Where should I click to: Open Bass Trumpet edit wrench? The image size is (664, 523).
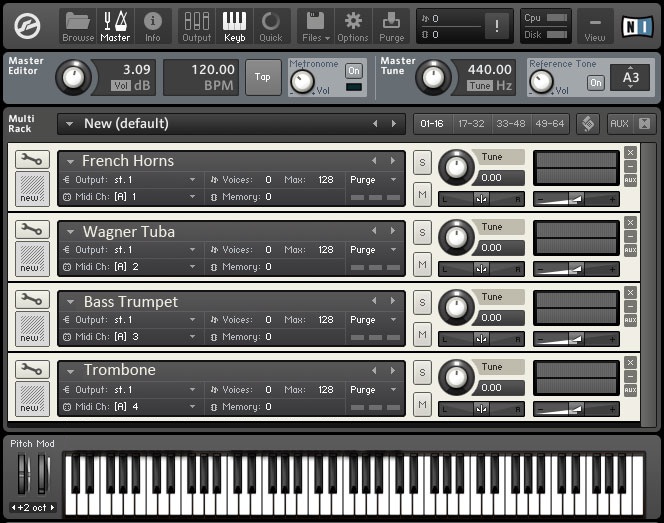pyautogui.click(x=32, y=299)
